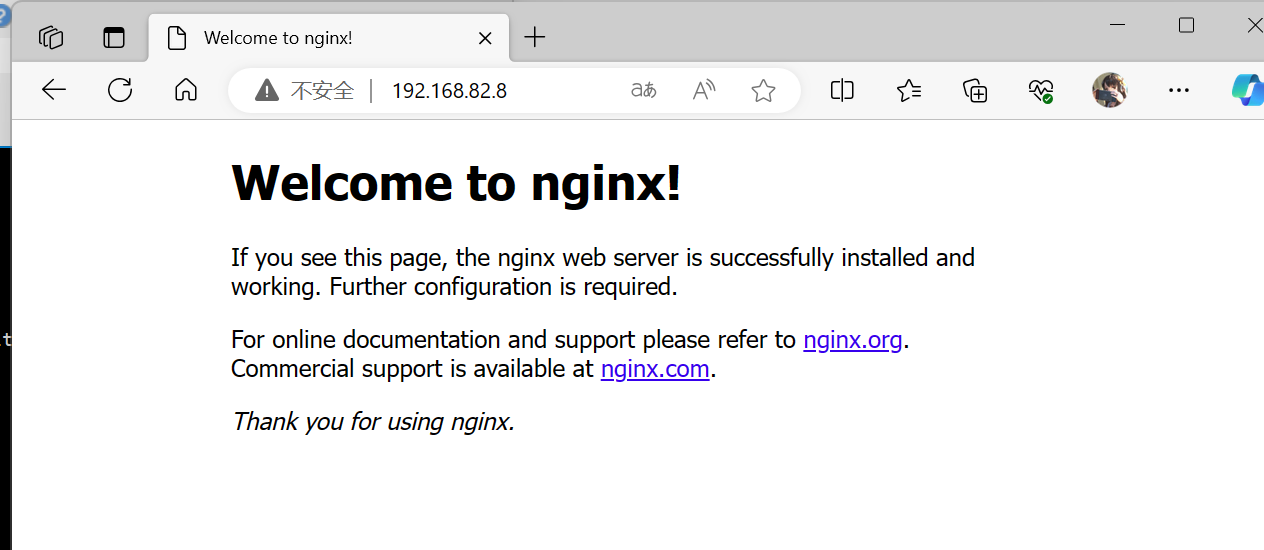Viewport: 1264px width, 550px height.
Task: Maximize the browser window
Action: point(1186,25)
